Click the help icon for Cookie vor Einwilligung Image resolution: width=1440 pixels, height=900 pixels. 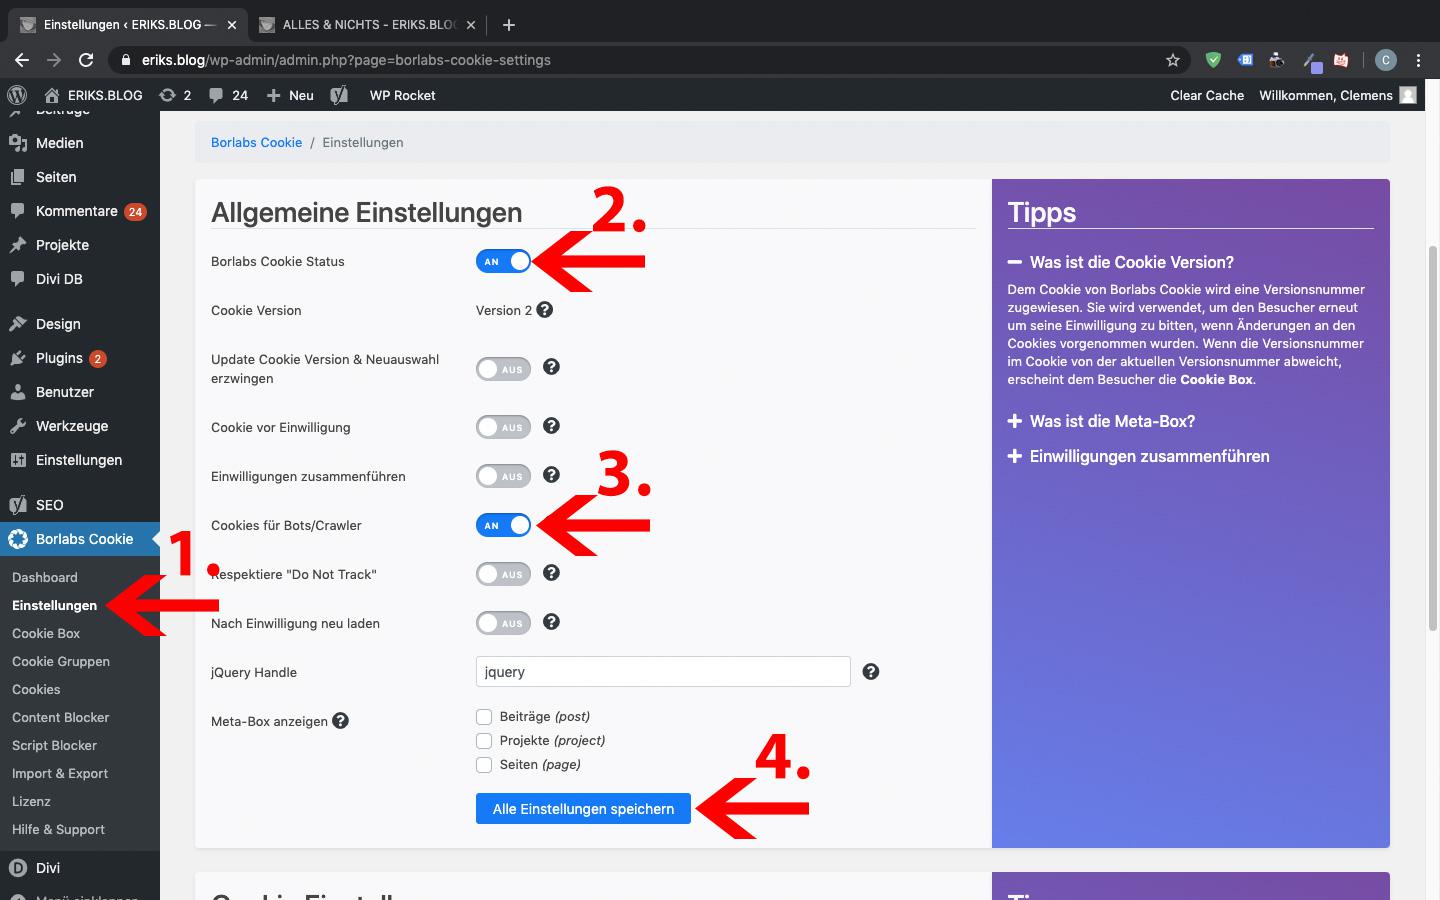click(x=551, y=426)
